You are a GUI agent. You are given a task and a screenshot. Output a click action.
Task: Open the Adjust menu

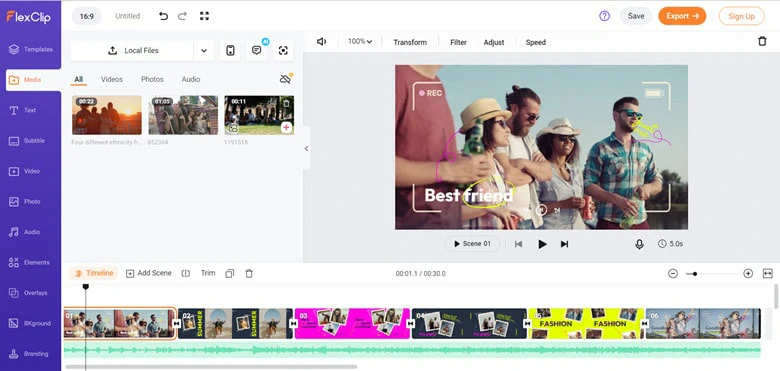click(494, 42)
